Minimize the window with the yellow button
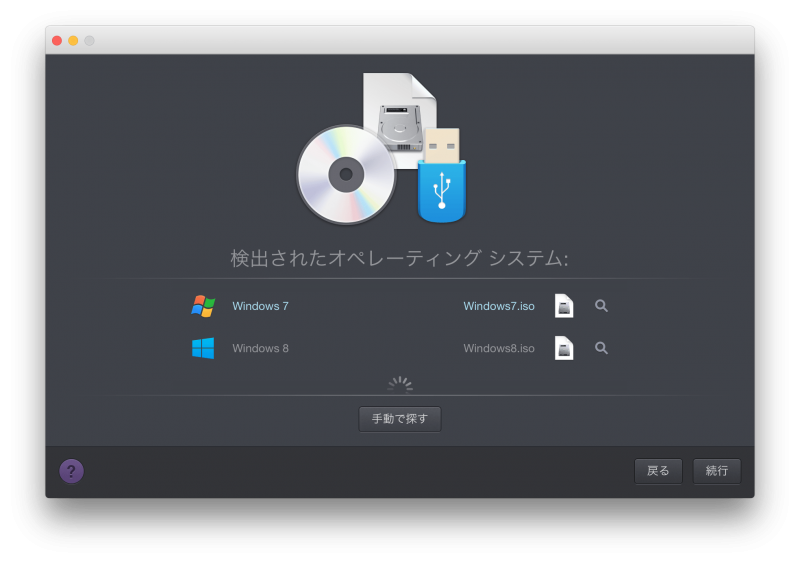 pos(73,40)
